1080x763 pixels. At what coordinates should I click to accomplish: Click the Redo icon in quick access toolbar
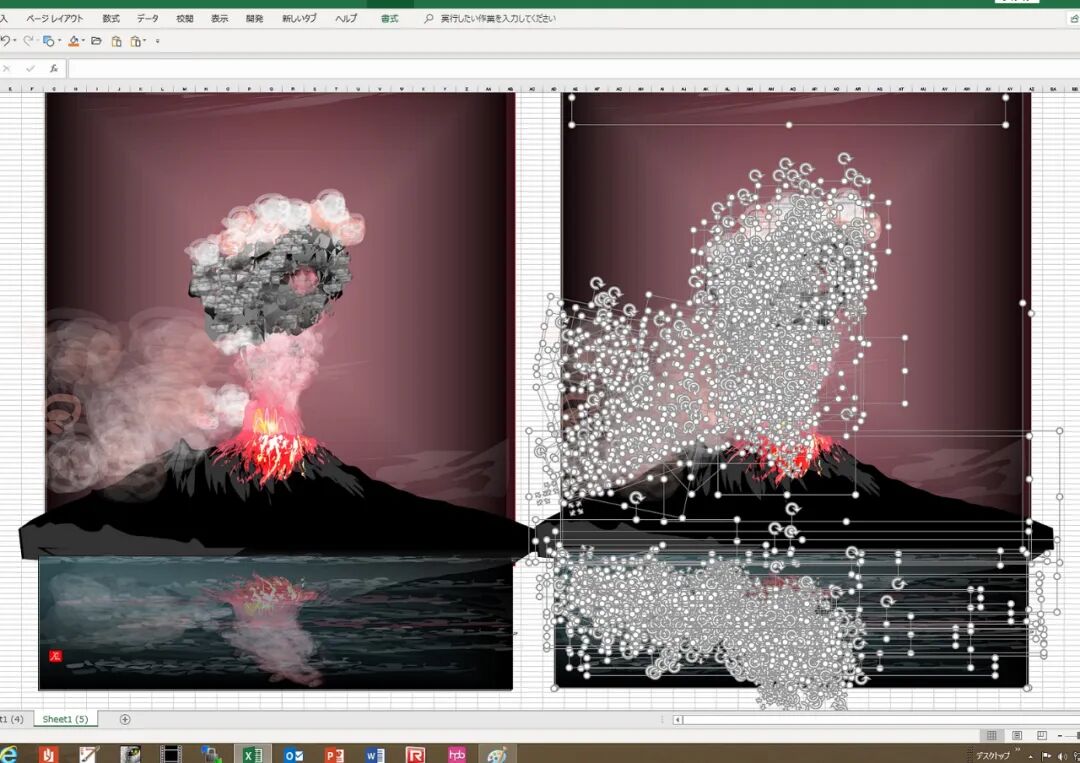(28, 41)
